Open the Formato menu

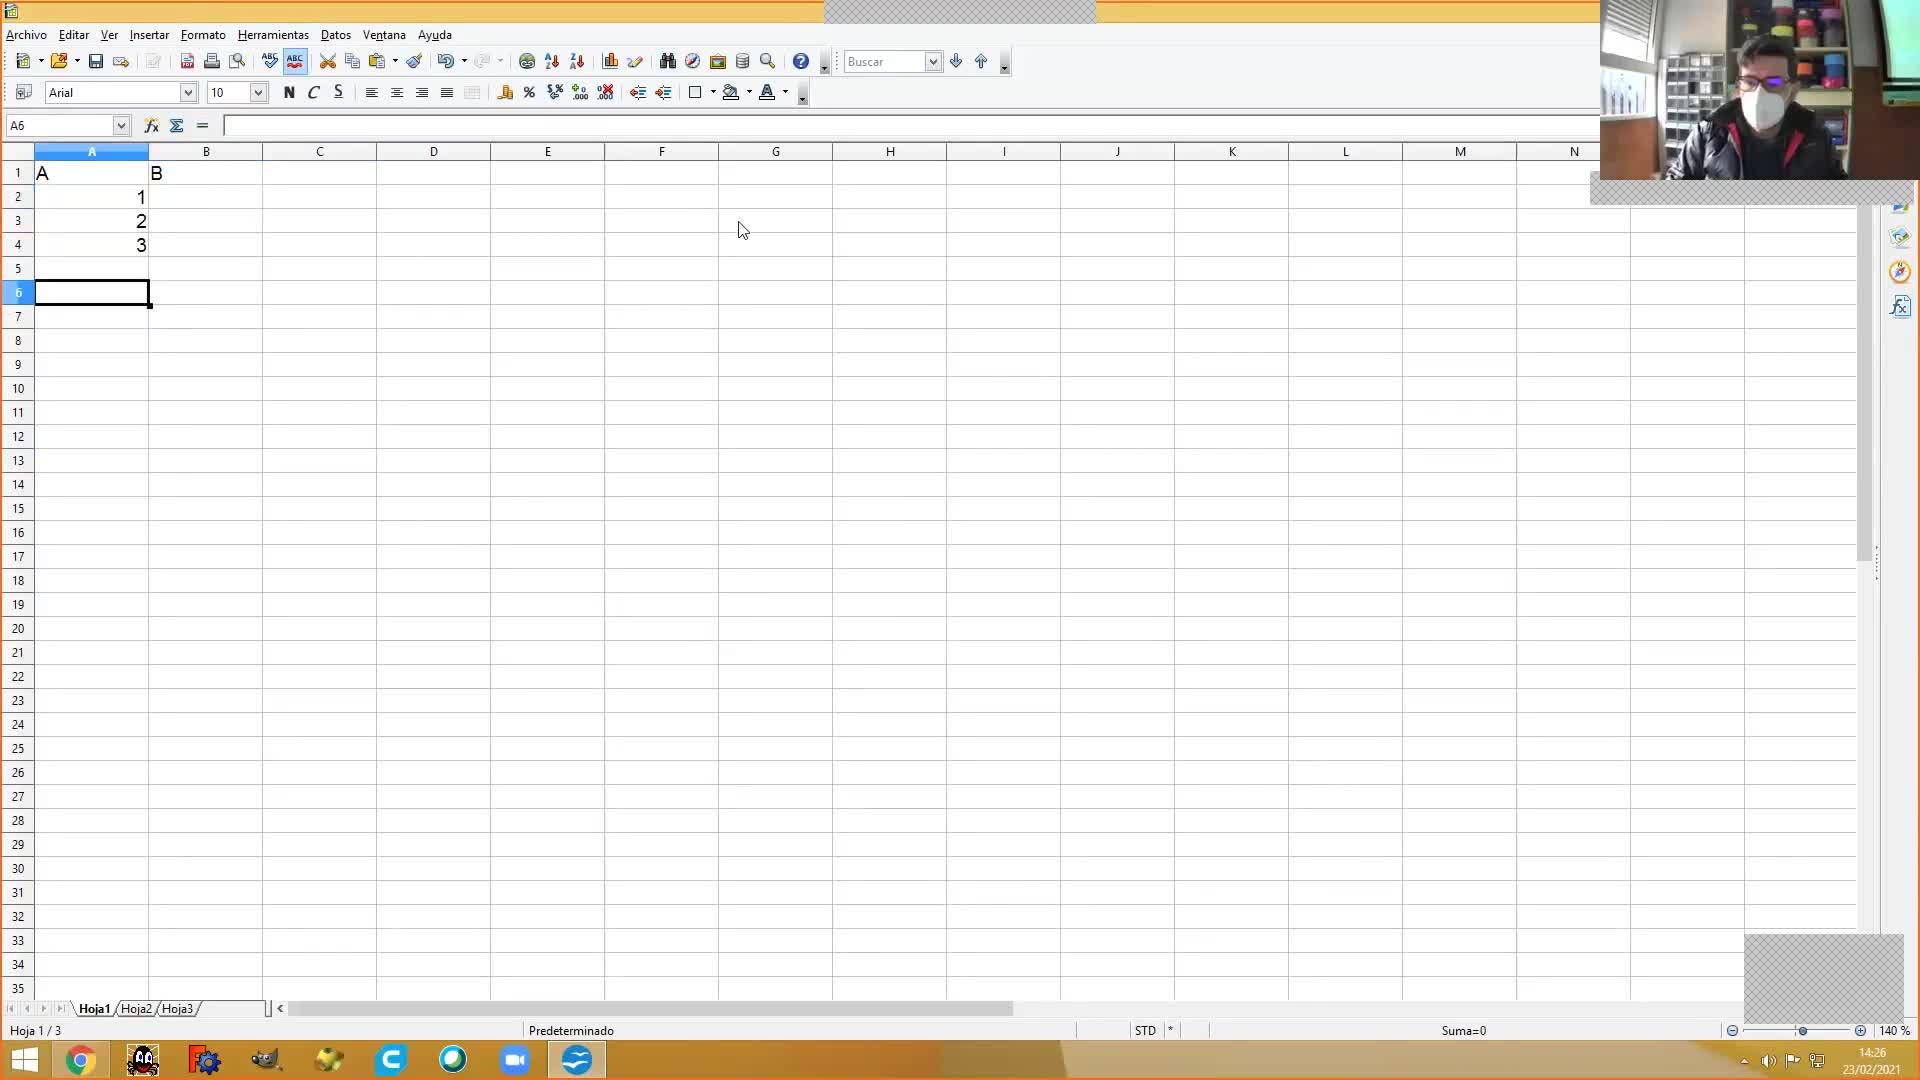tap(203, 34)
